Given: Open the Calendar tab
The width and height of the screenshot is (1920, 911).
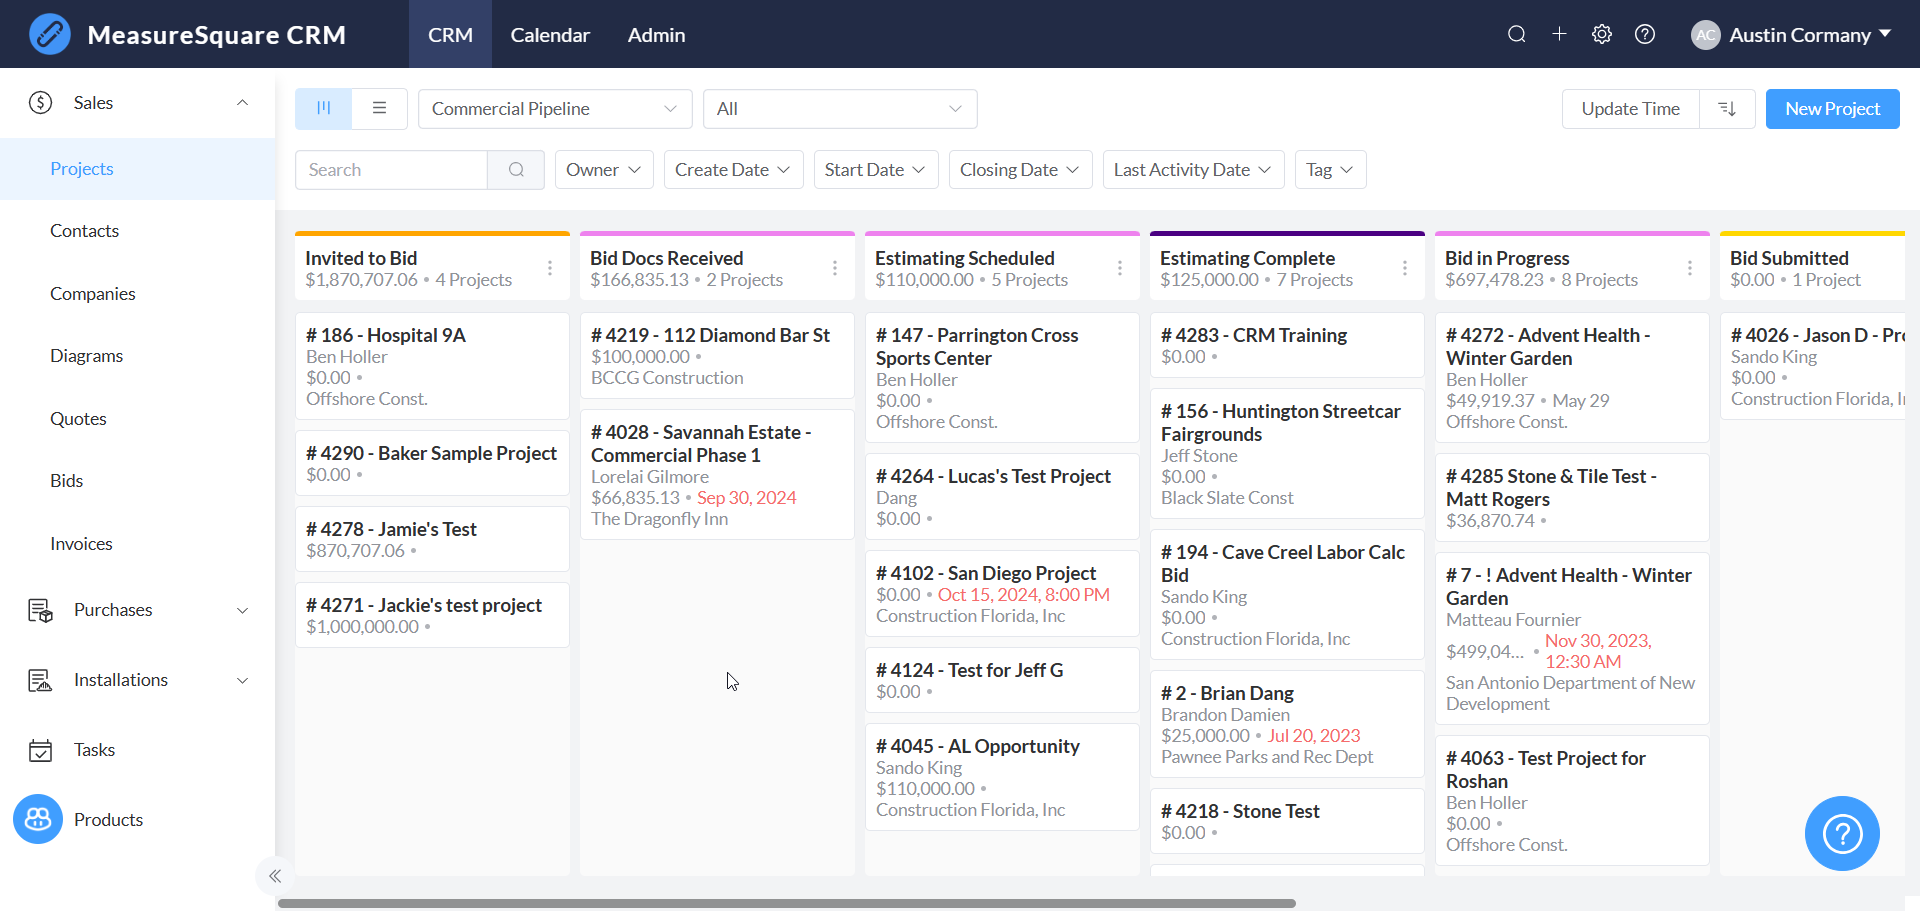Looking at the screenshot, I should point(550,34).
